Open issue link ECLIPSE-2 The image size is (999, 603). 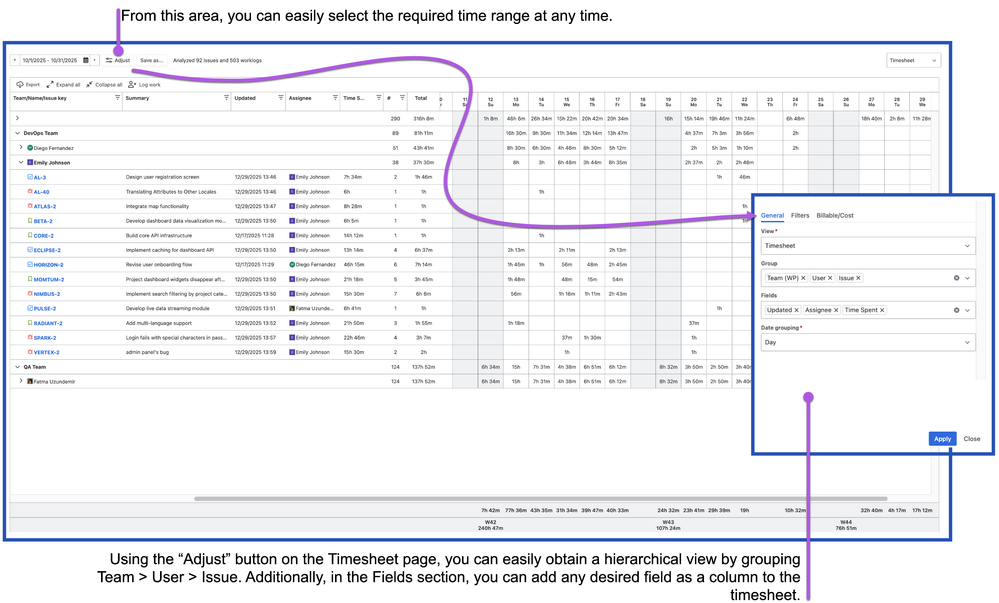point(47,251)
